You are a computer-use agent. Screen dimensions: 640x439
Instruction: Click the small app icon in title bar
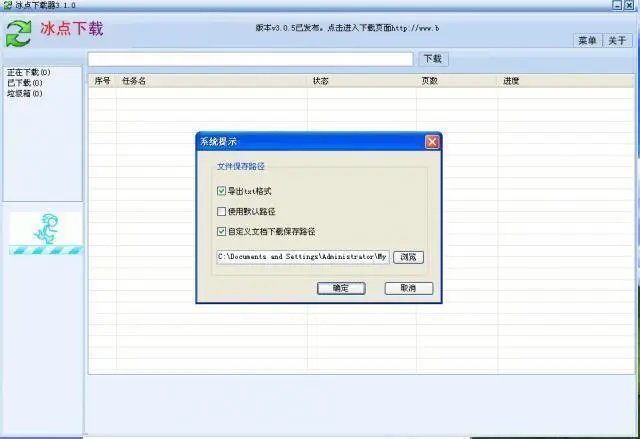[7, 5]
